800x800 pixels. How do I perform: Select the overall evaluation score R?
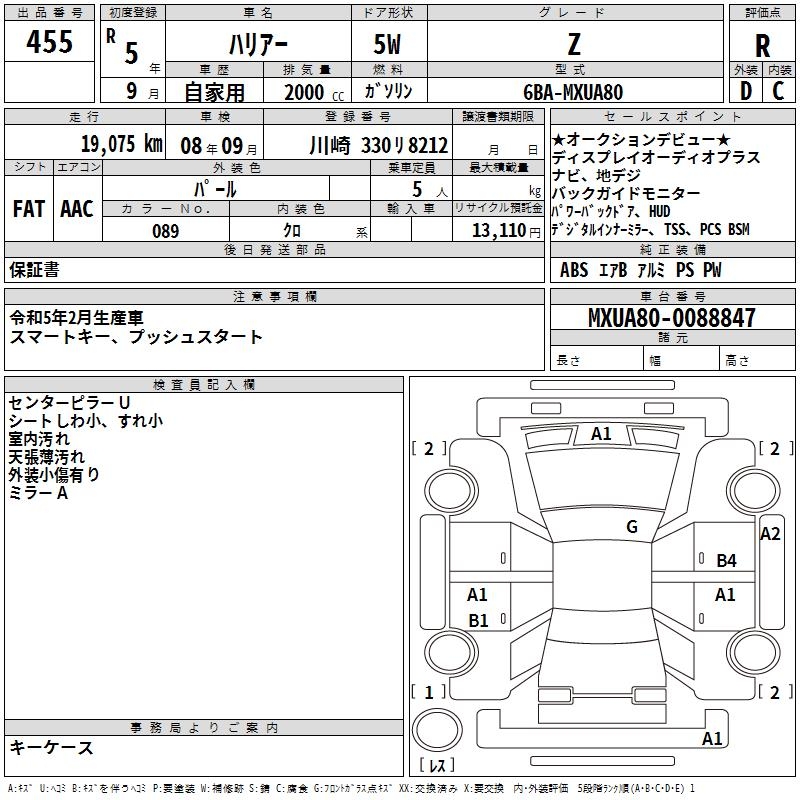coord(762,45)
